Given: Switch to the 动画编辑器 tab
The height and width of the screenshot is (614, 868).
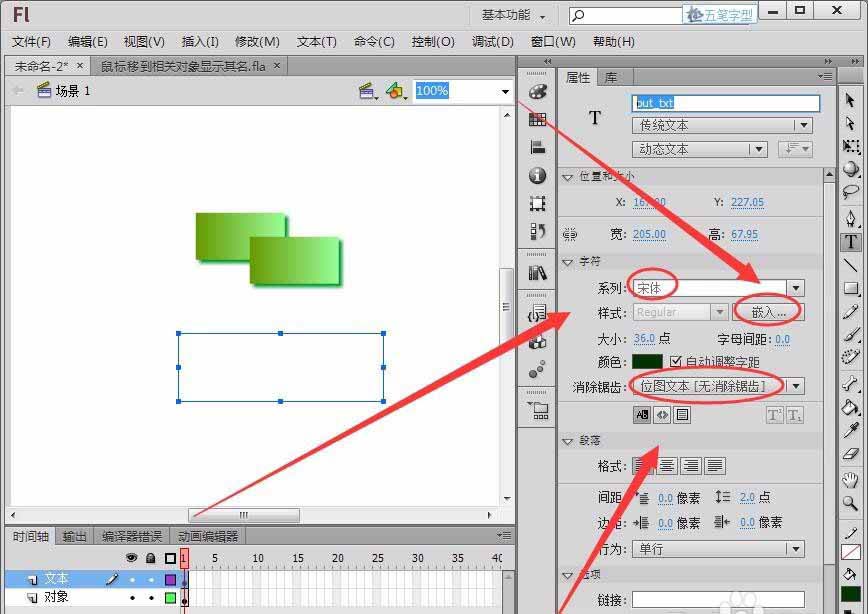Looking at the screenshot, I should click(x=208, y=536).
